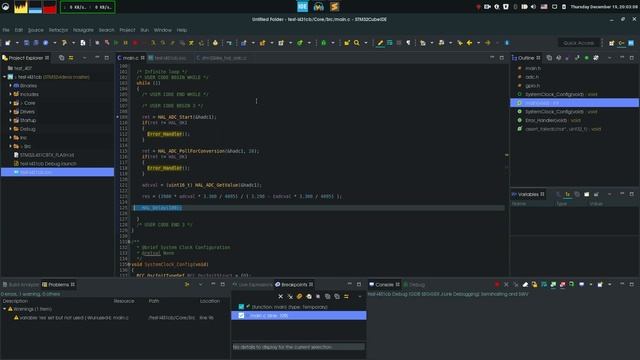Click Collapse All in Project Explorer
This screenshot has height=360, width=640.
coord(61,58)
